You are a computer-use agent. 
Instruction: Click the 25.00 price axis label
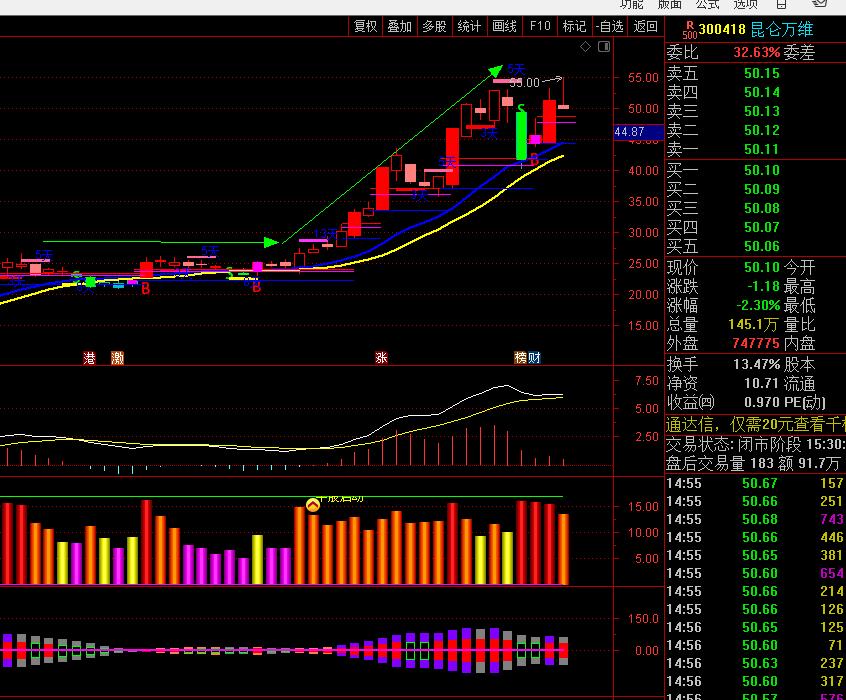(x=643, y=264)
